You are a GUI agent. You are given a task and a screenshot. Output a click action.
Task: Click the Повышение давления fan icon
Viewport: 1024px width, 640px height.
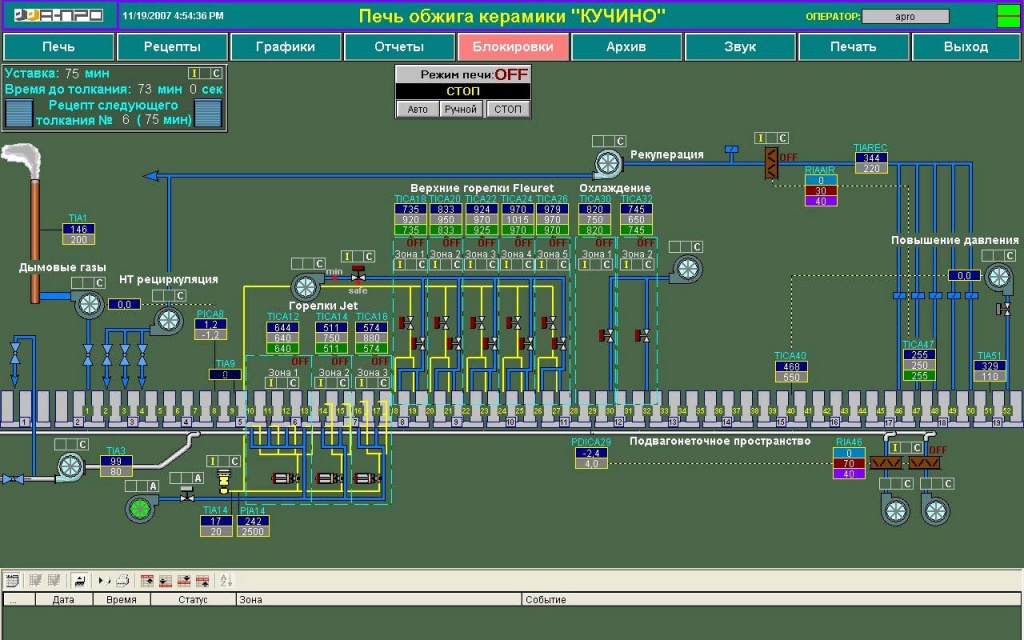(997, 278)
